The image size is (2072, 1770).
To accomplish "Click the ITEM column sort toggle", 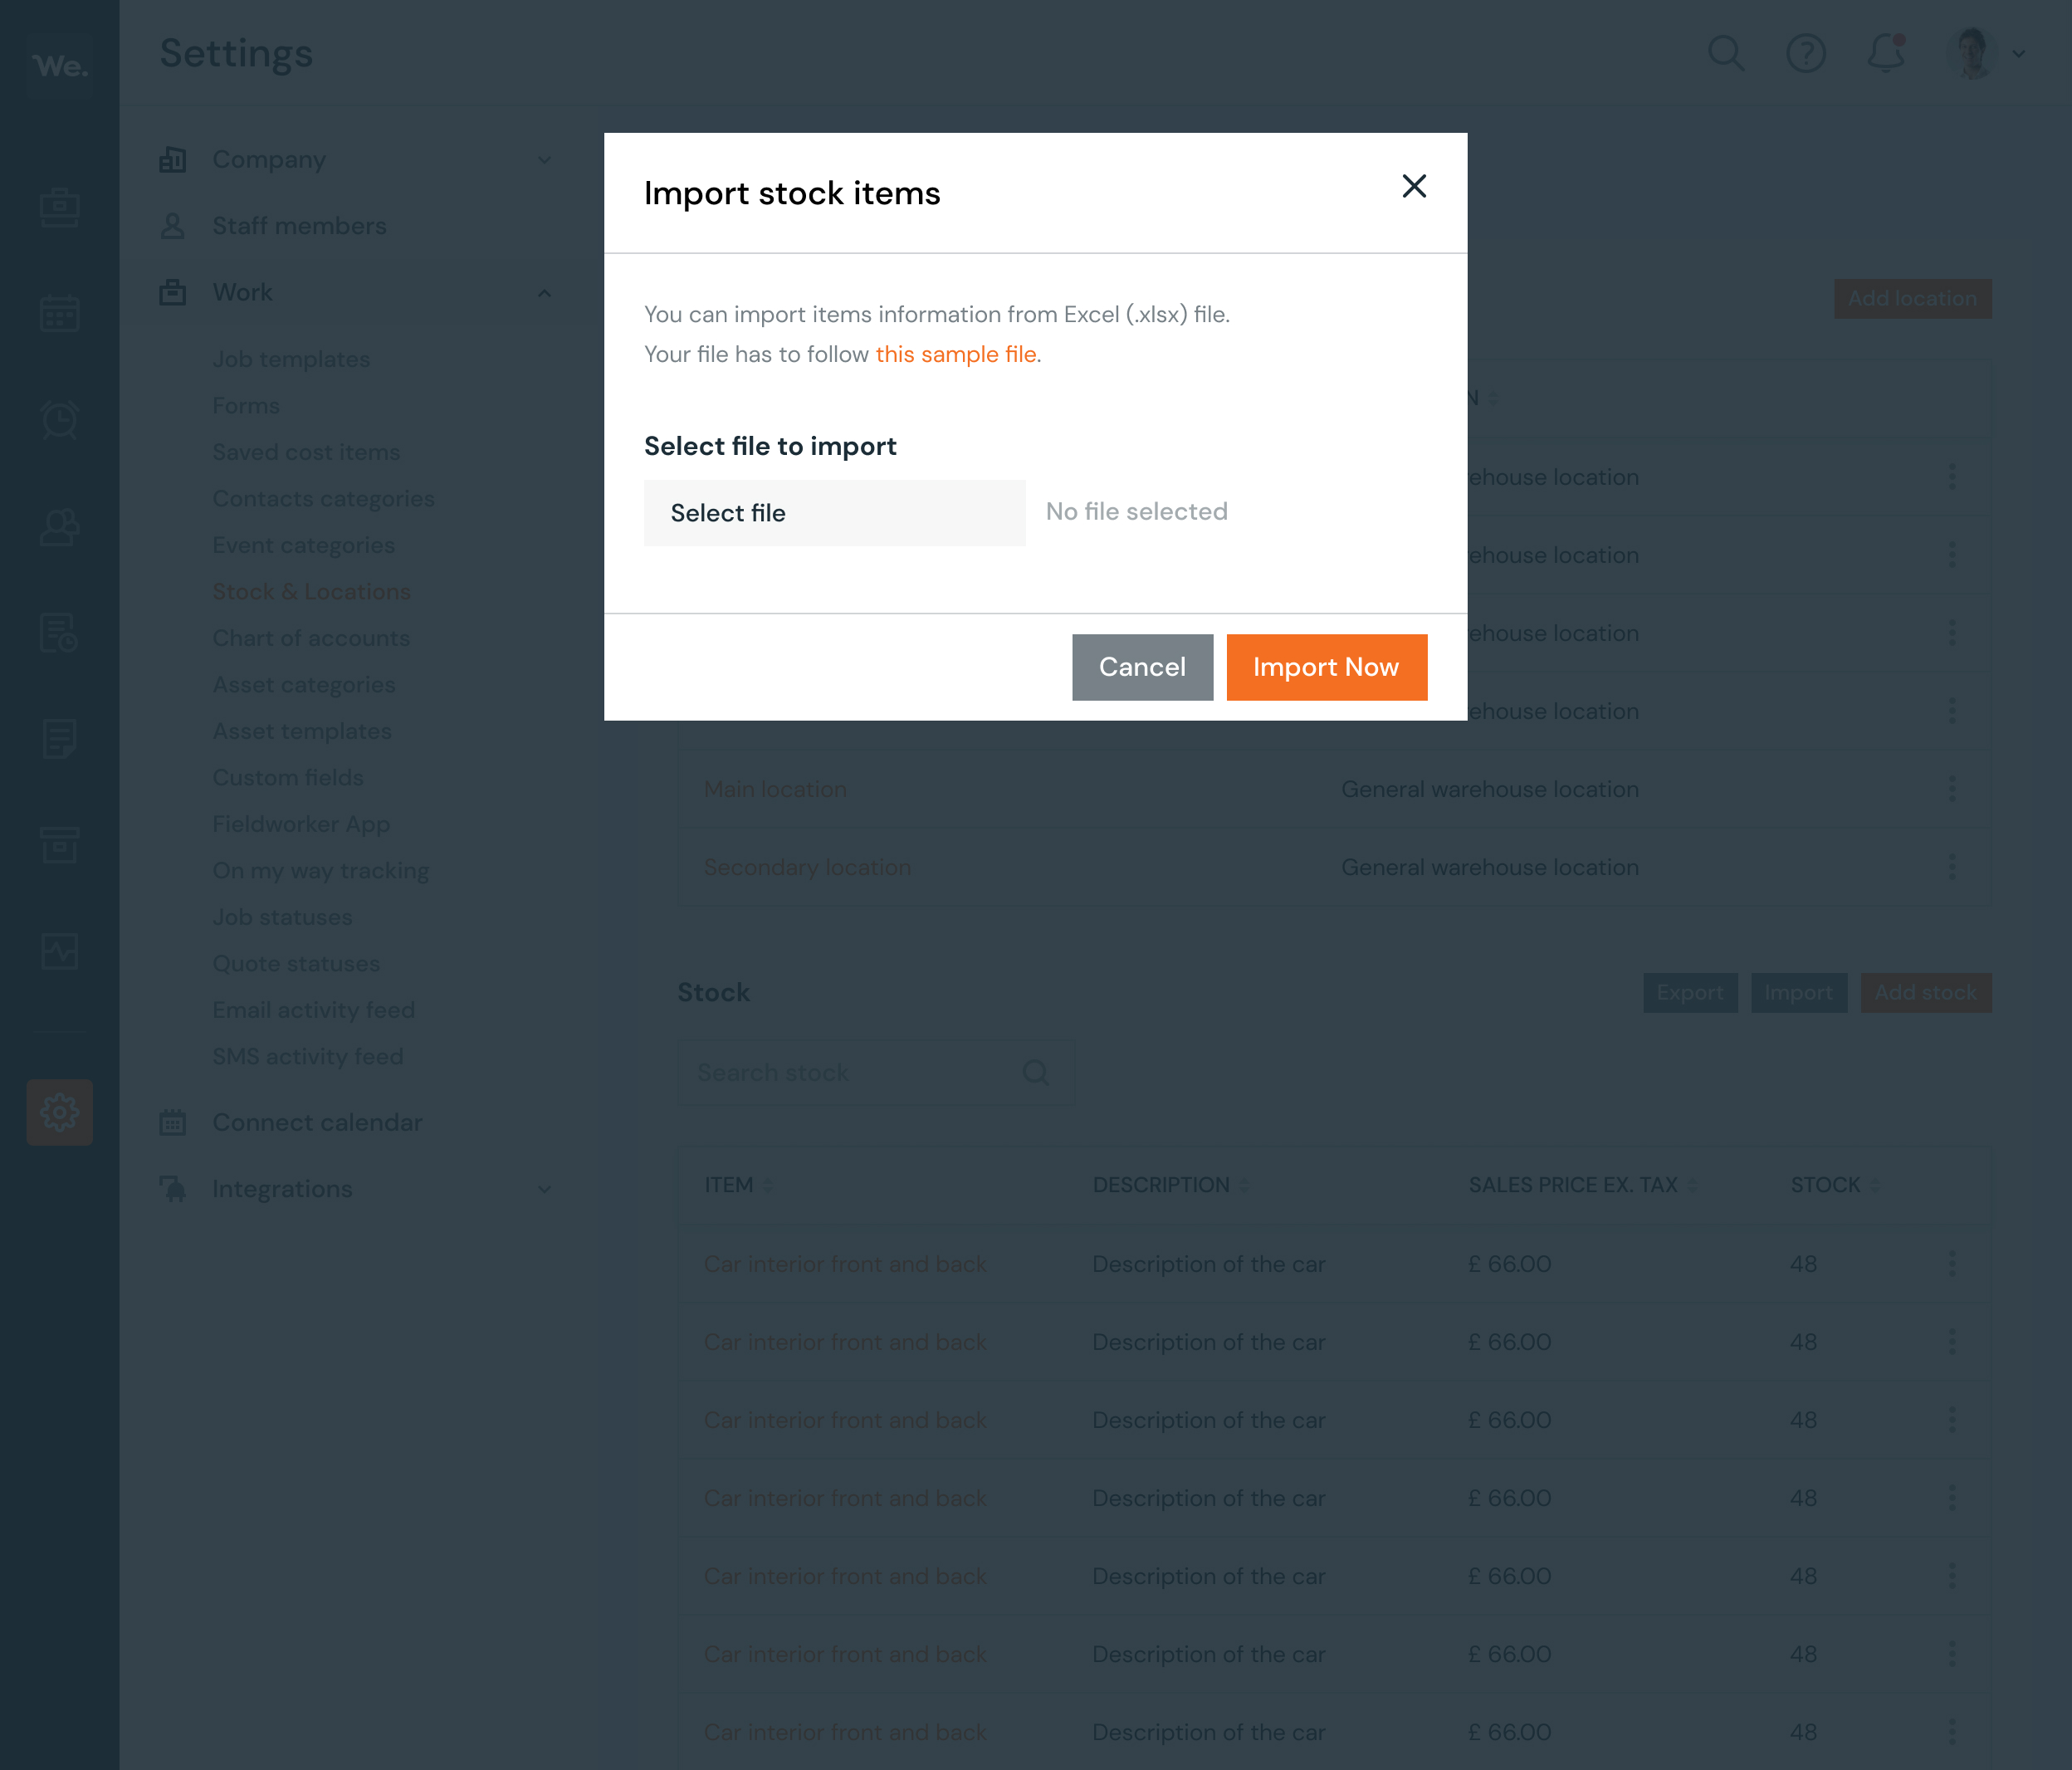I will pyautogui.click(x=765, y=1184).
